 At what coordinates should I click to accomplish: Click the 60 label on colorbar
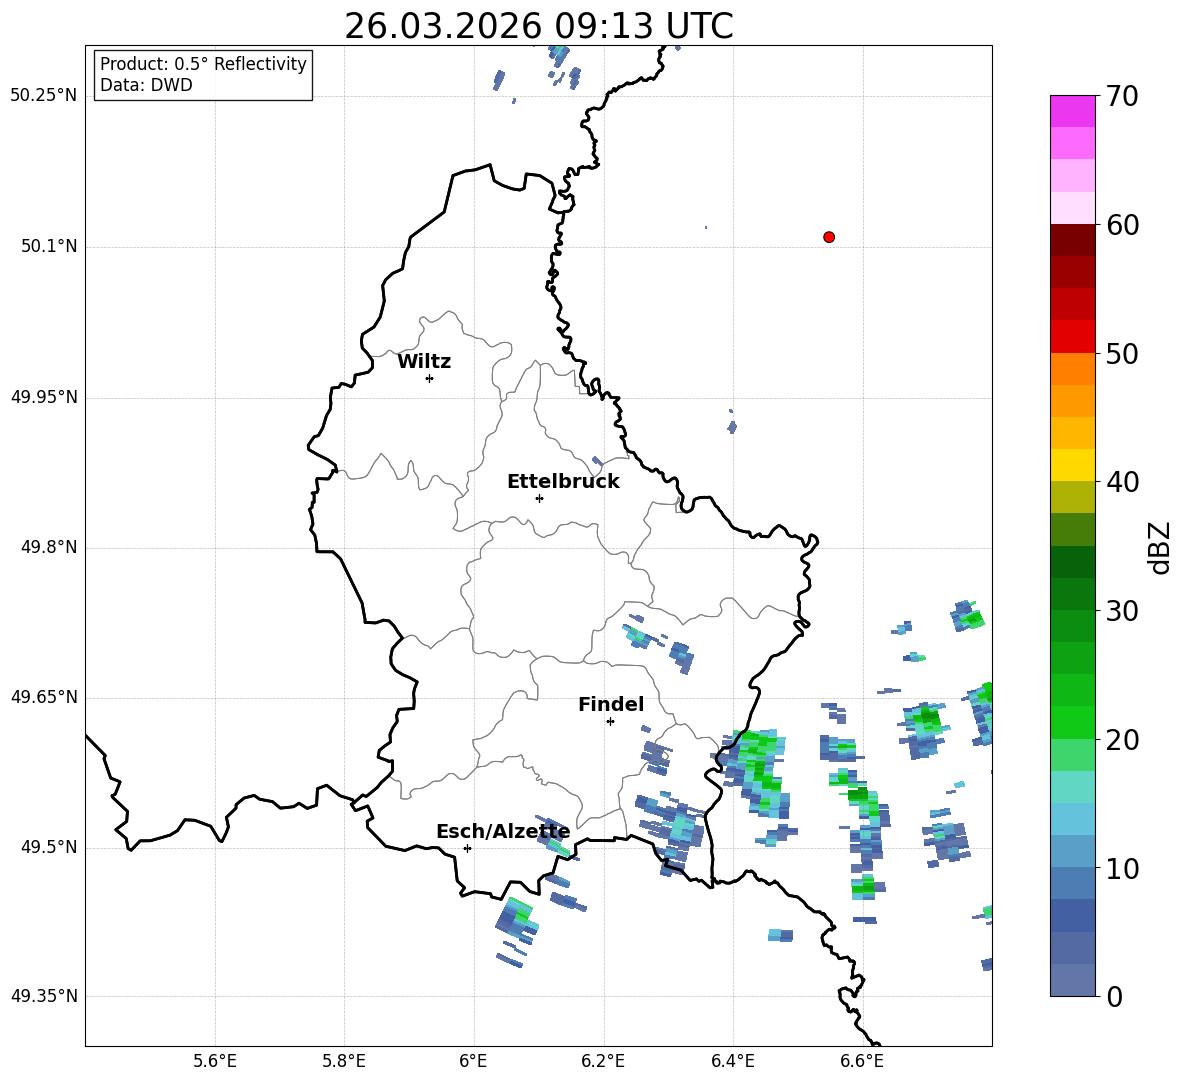(1122, 225)
